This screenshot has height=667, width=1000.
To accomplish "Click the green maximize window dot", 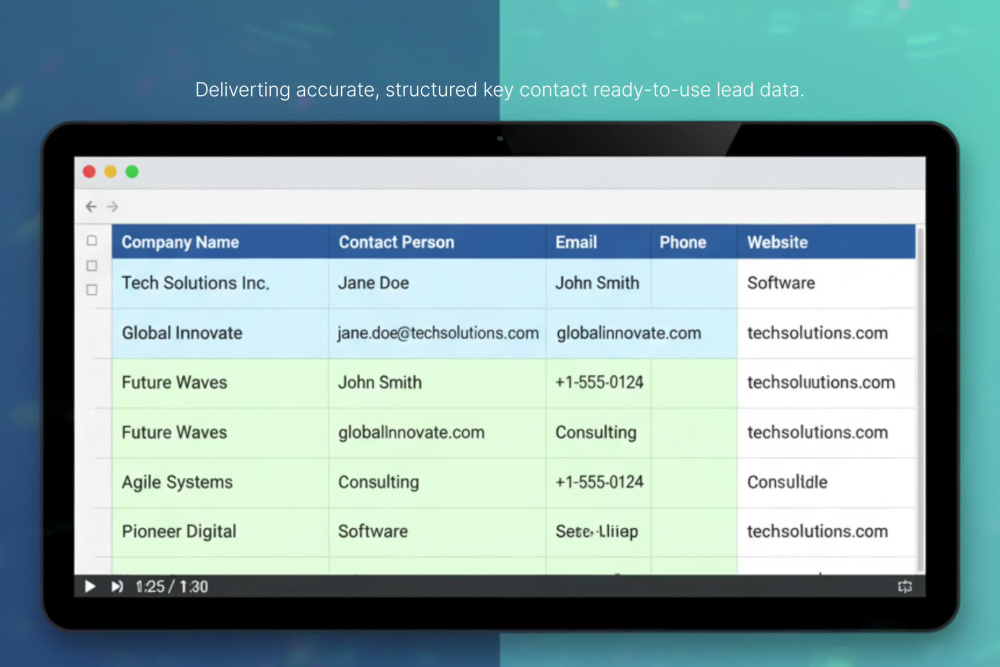I will tap(132, 172).
